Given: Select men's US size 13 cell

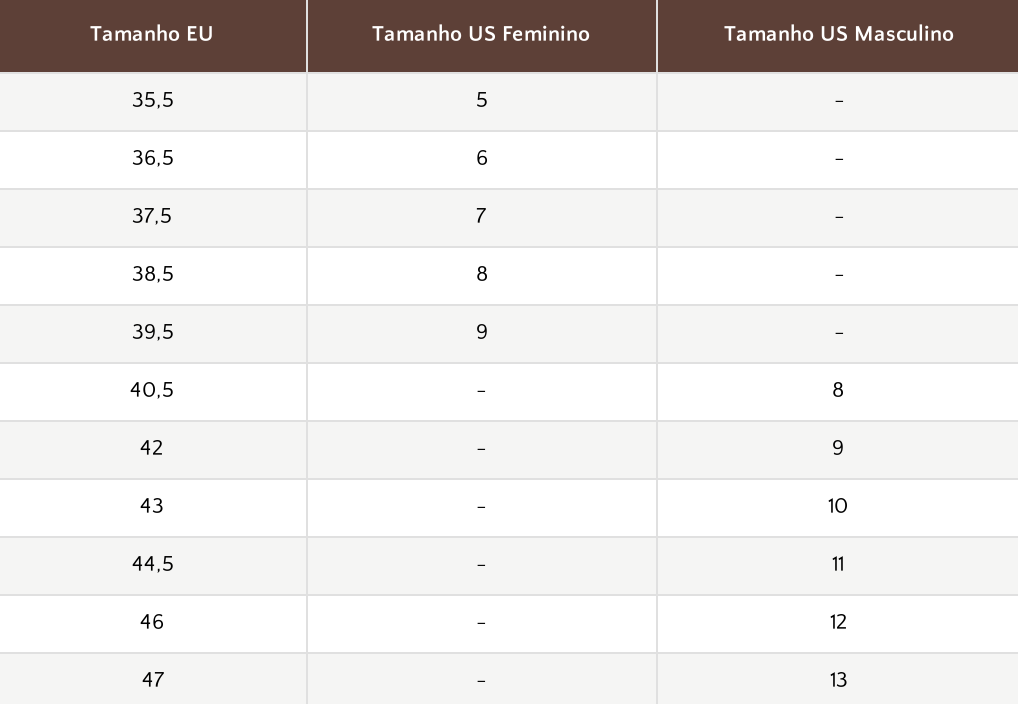Looking at the screenshot, I should click(x=838, y=679).
